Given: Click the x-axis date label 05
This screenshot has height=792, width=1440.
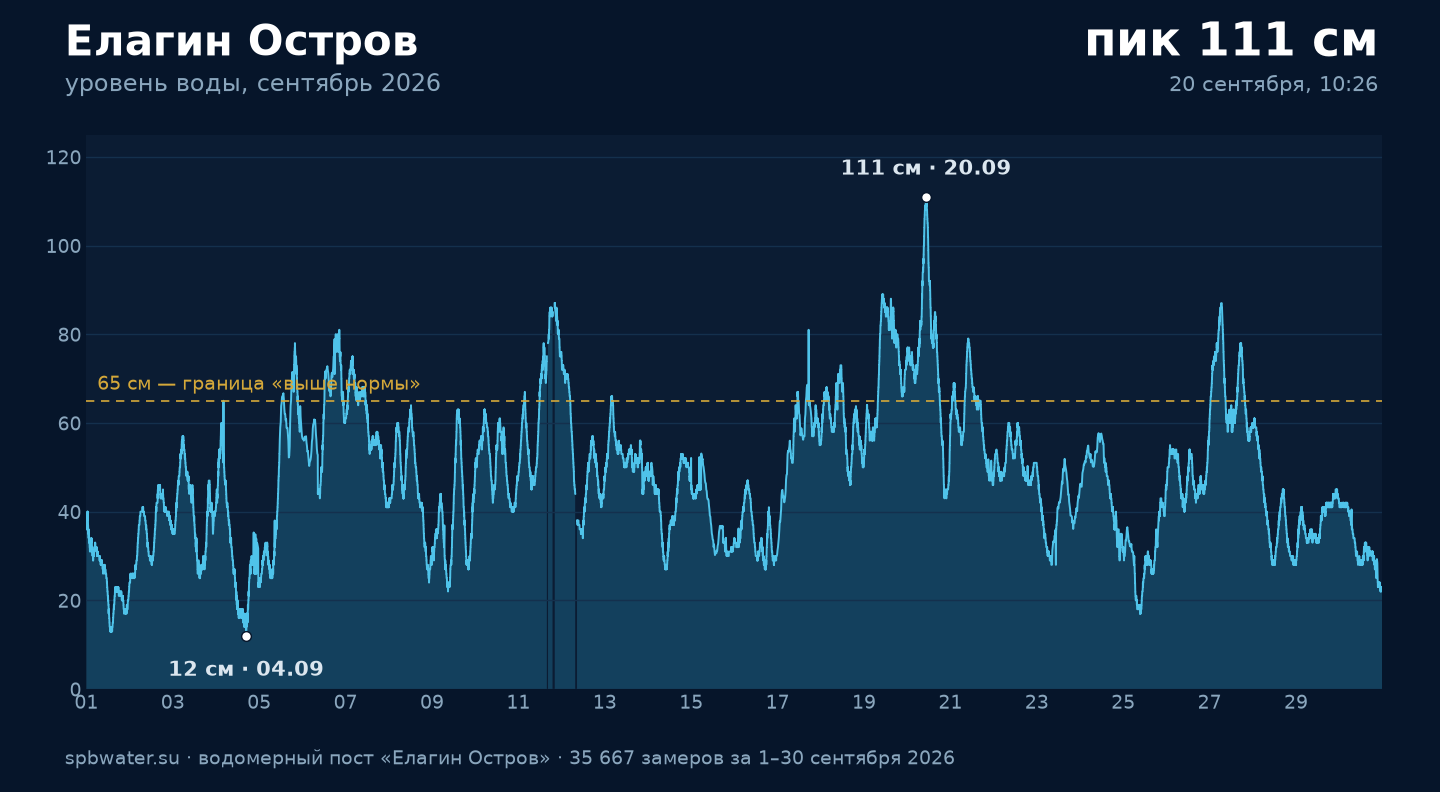Looking at the screenshot, I should click(259, 702).
